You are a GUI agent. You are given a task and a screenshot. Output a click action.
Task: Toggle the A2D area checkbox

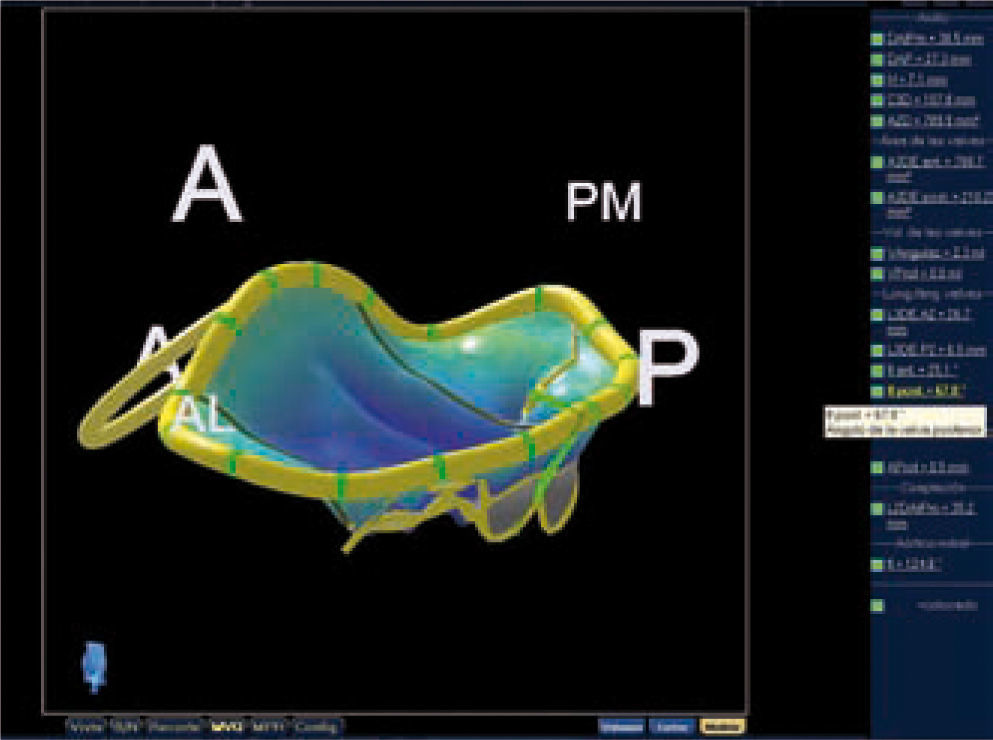coord(877,120)
